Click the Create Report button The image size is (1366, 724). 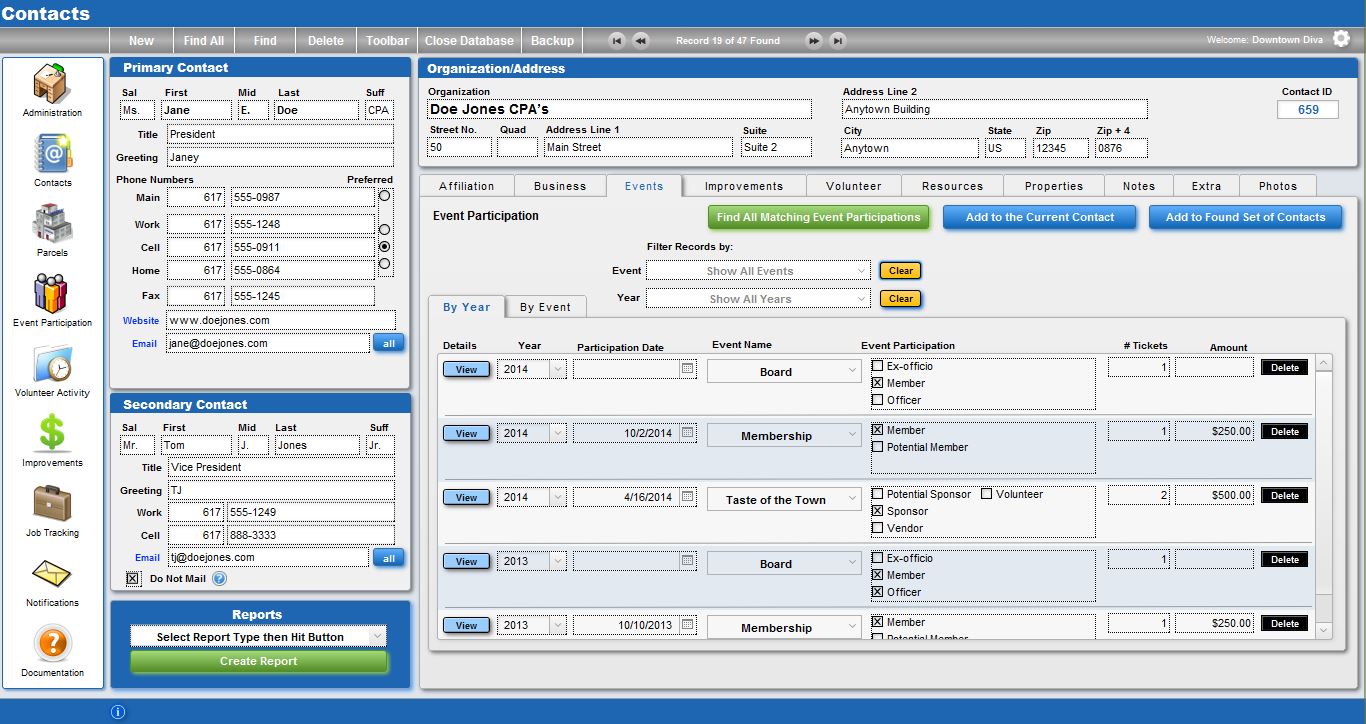(258, 661)
